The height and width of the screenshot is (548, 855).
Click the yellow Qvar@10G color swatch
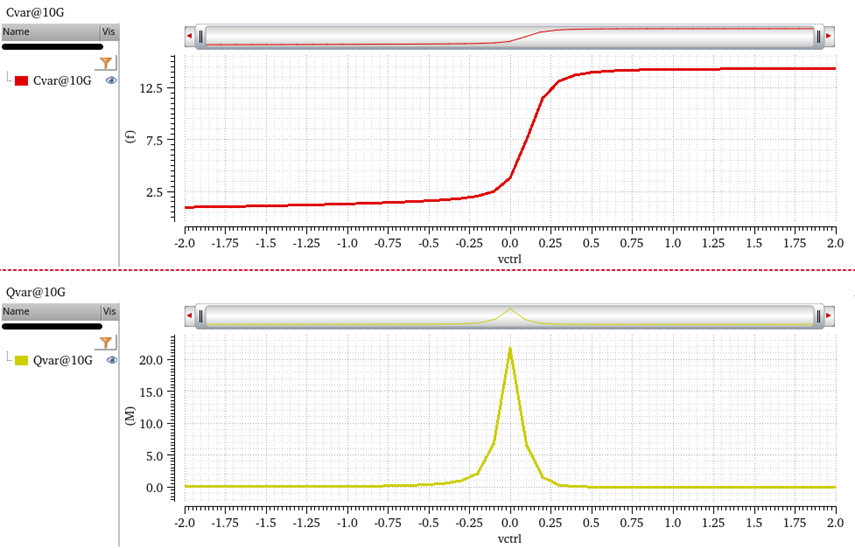[x=21, y=359]
